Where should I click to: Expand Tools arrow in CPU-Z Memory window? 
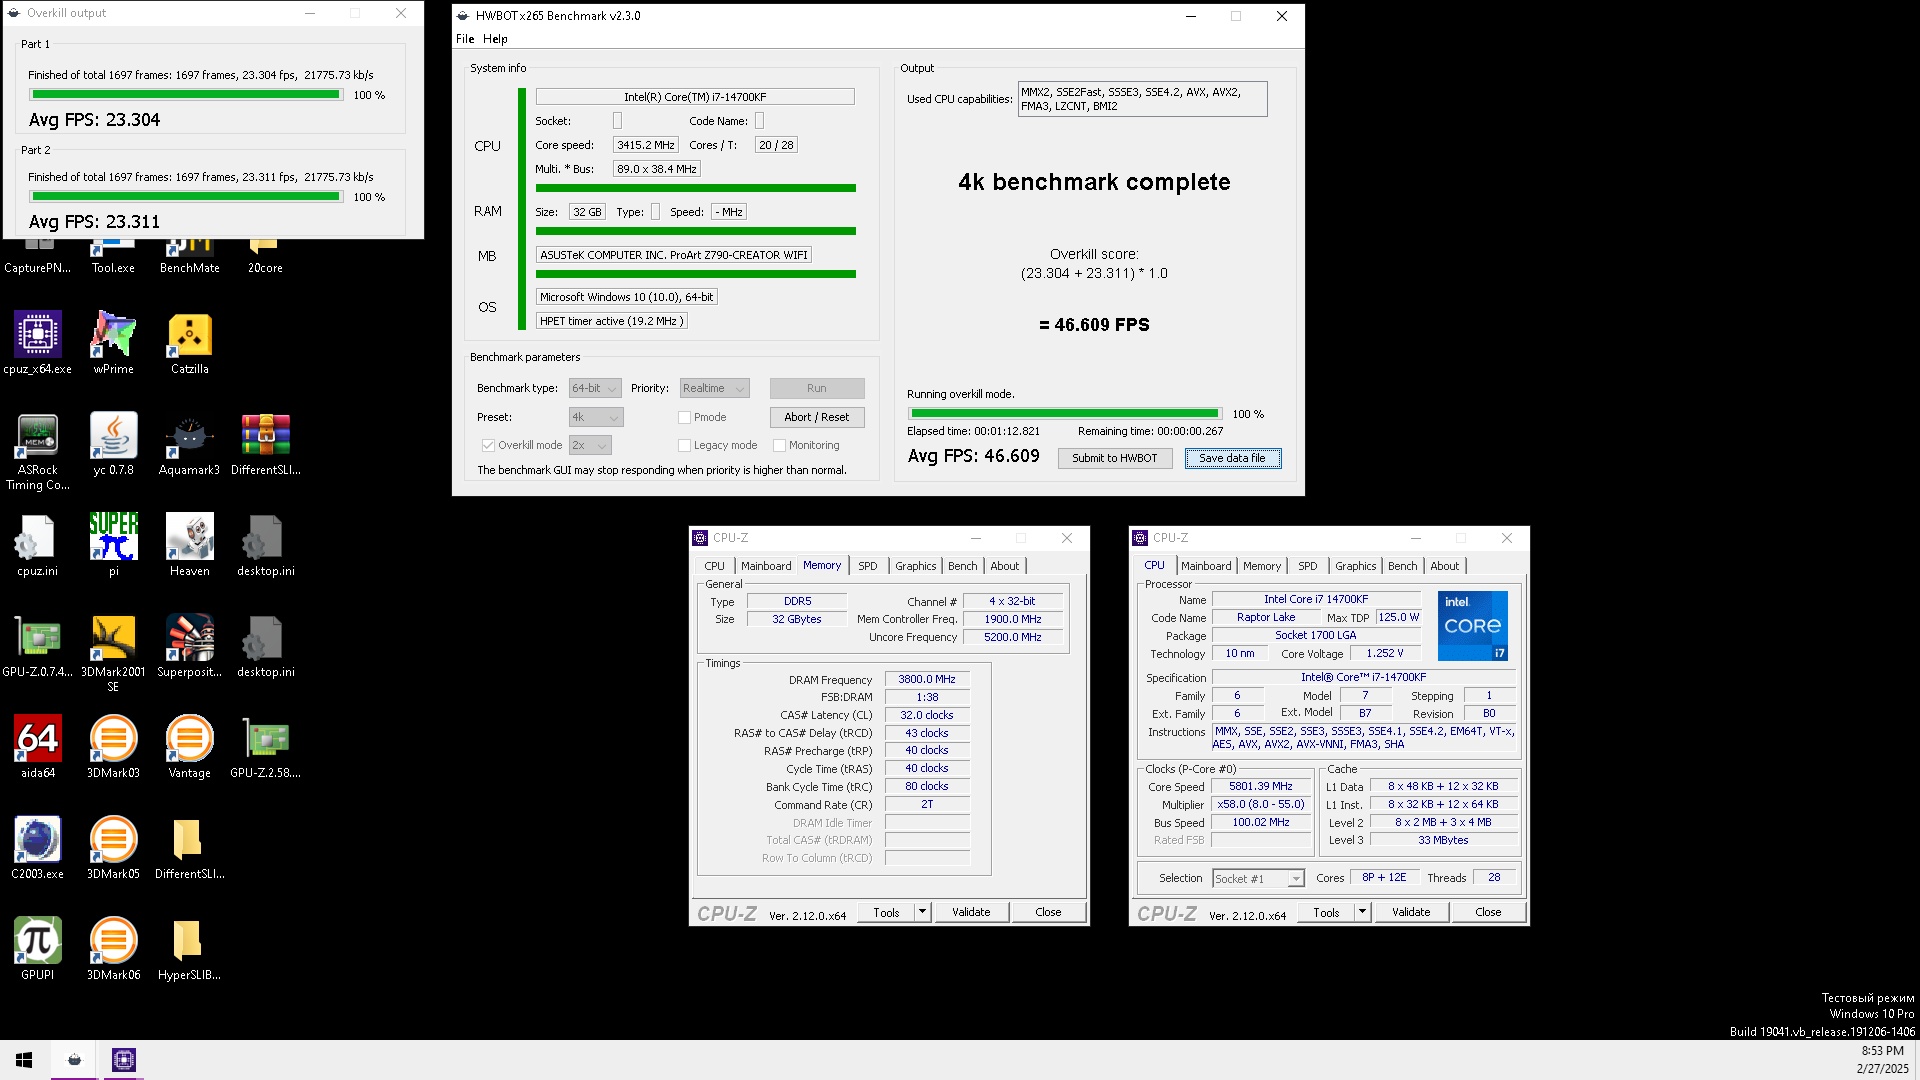922,912
